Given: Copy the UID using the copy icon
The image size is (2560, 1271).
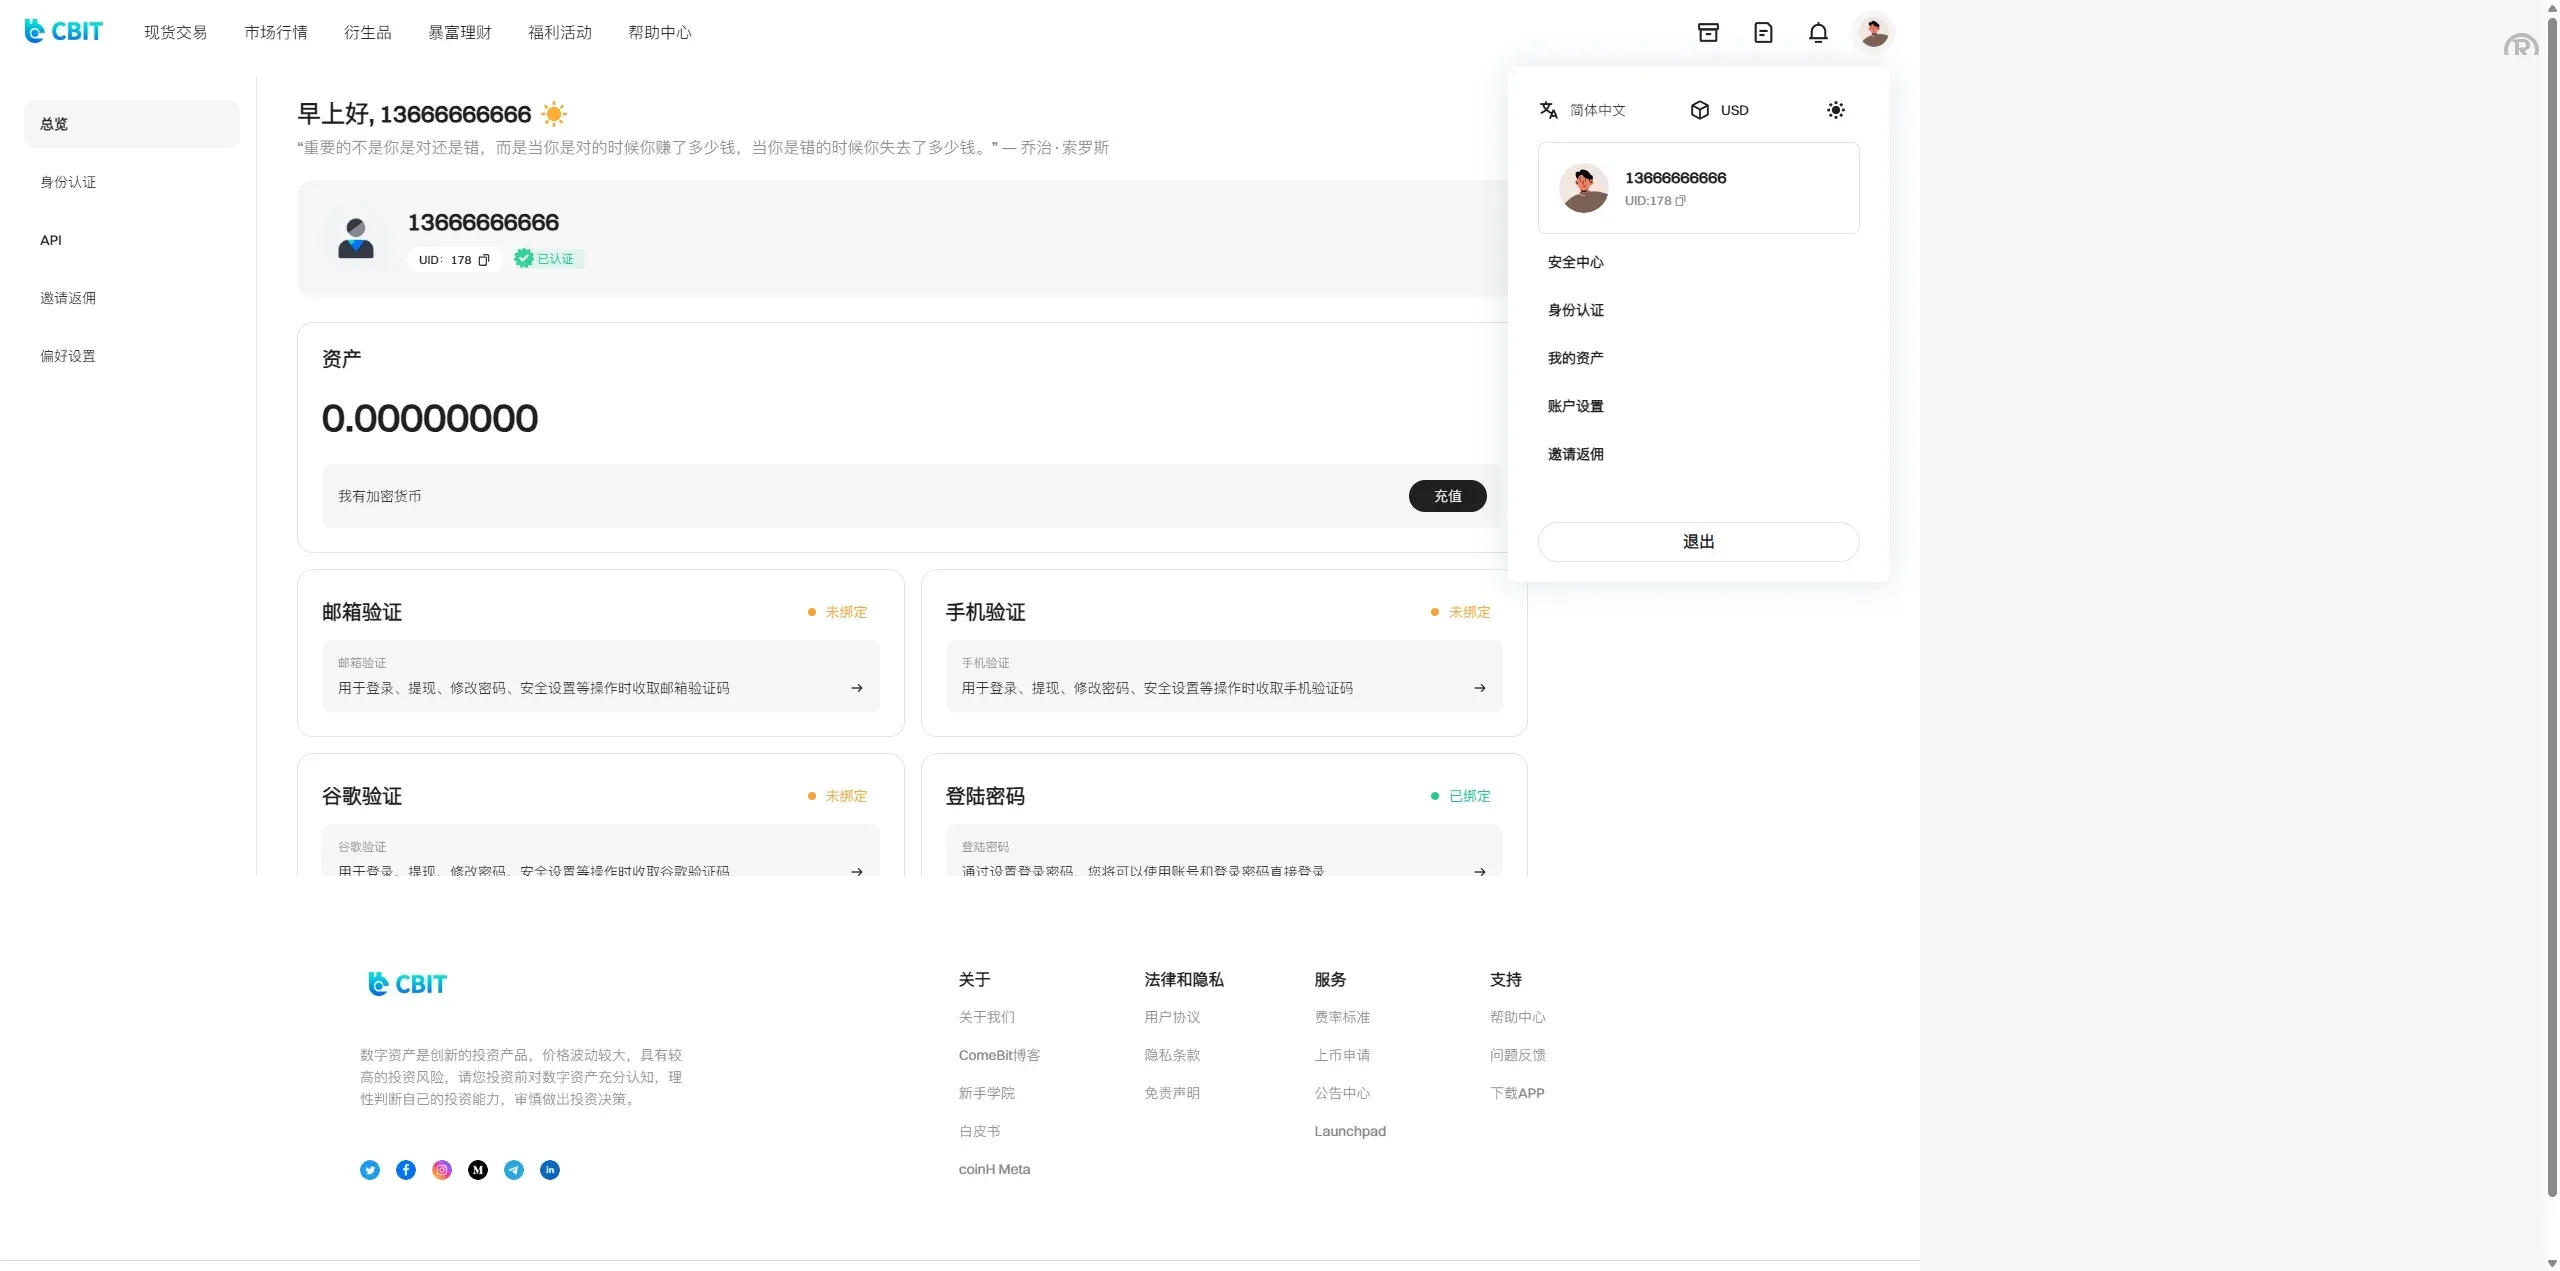Looking at the screenshot, I should [x=484, y=259].
